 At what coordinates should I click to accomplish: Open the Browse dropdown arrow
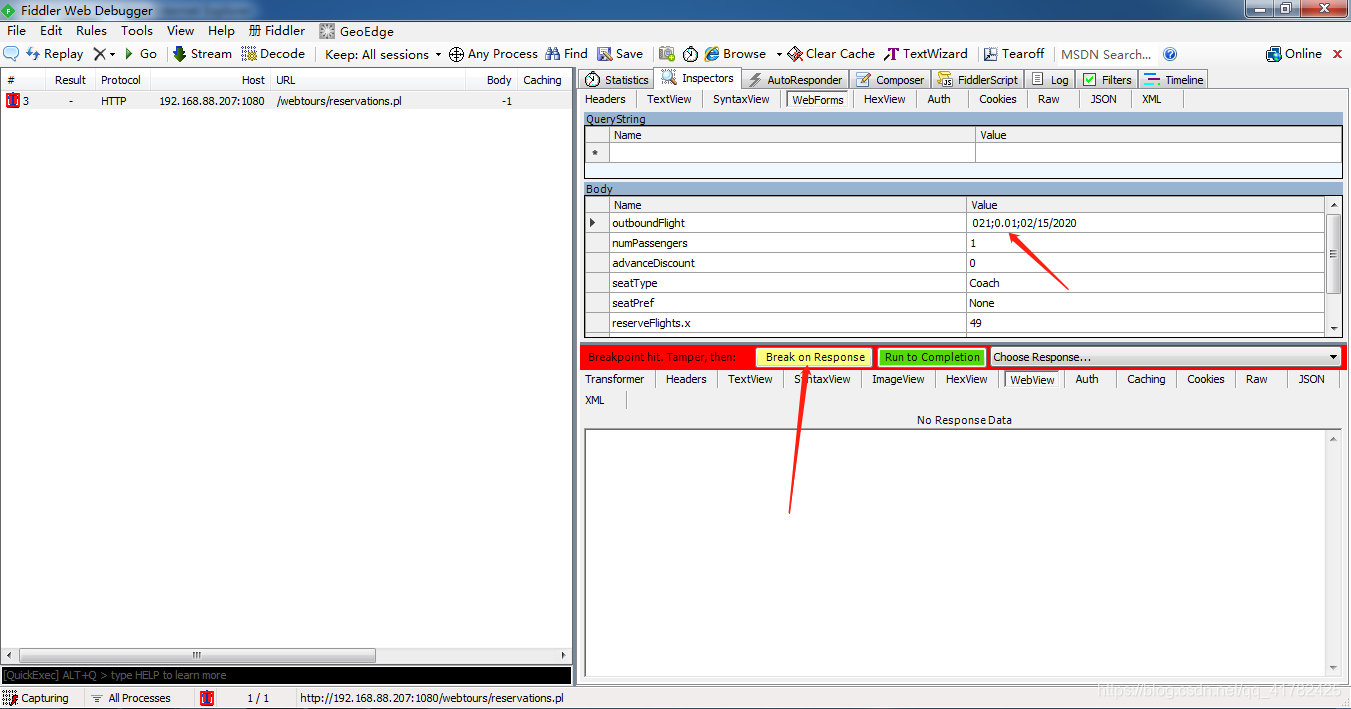pyautogui.click(x=778, y=54)
